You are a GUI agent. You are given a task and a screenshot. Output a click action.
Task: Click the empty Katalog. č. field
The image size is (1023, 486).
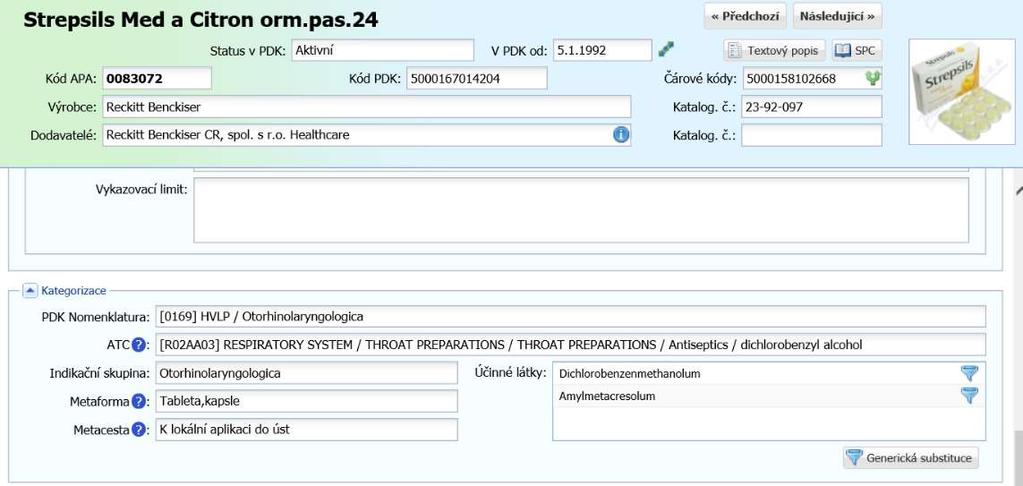click(x=812, y=135)
